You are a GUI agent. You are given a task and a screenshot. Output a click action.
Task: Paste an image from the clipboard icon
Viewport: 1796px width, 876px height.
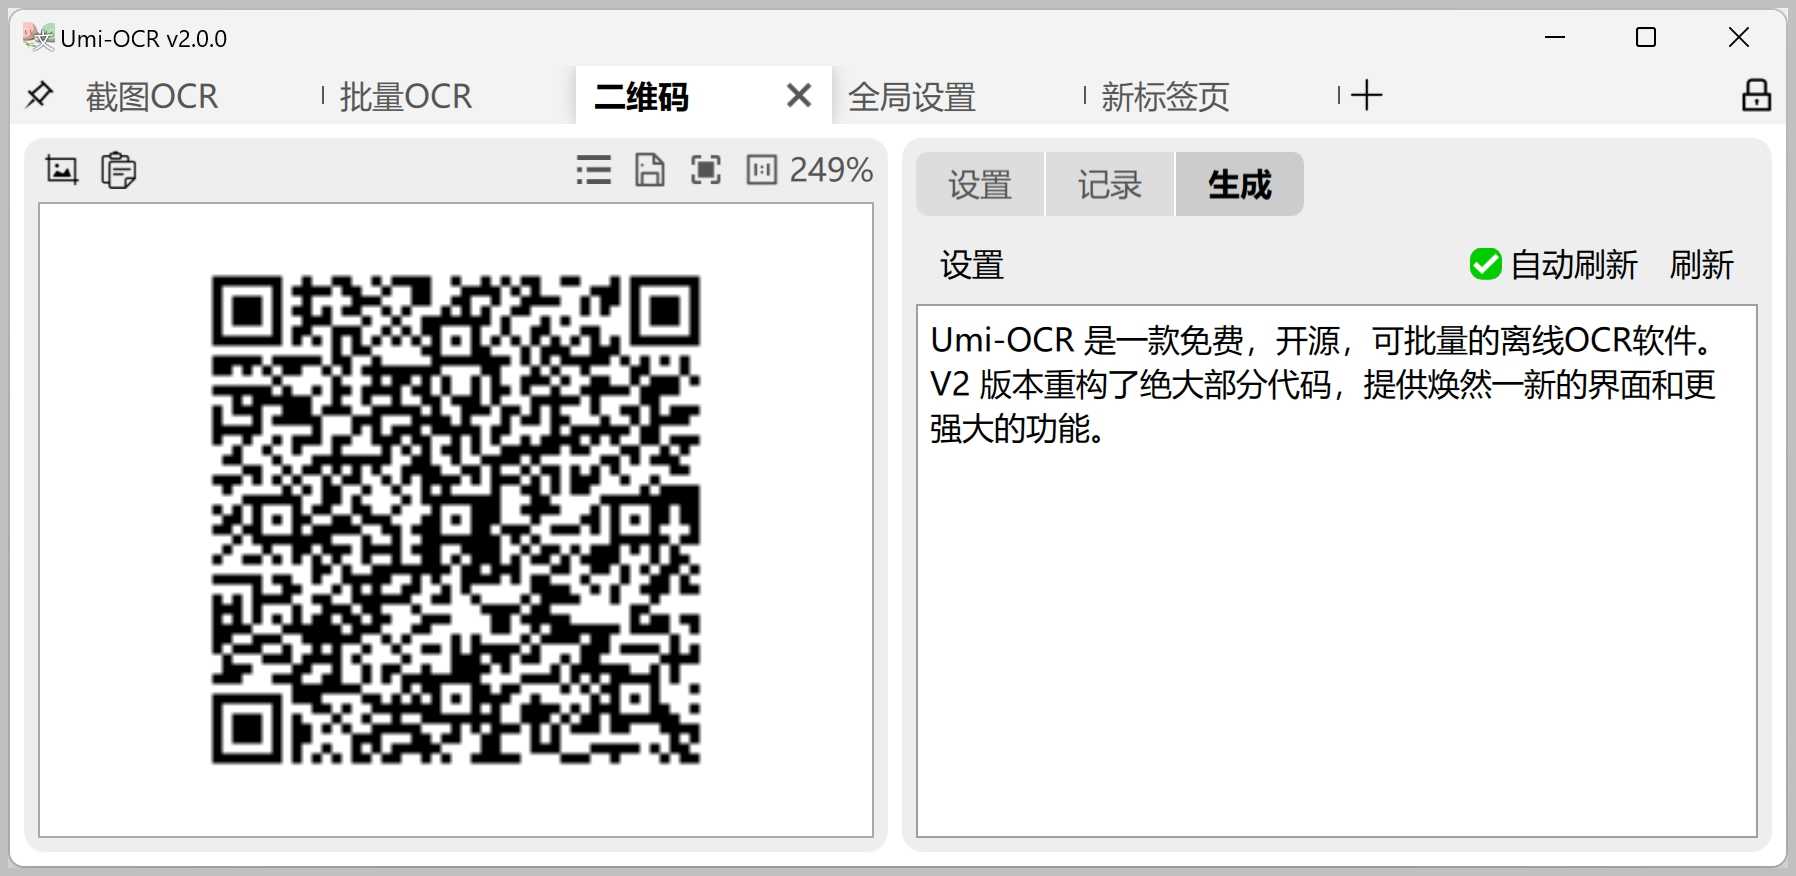(x=119, y=170)
